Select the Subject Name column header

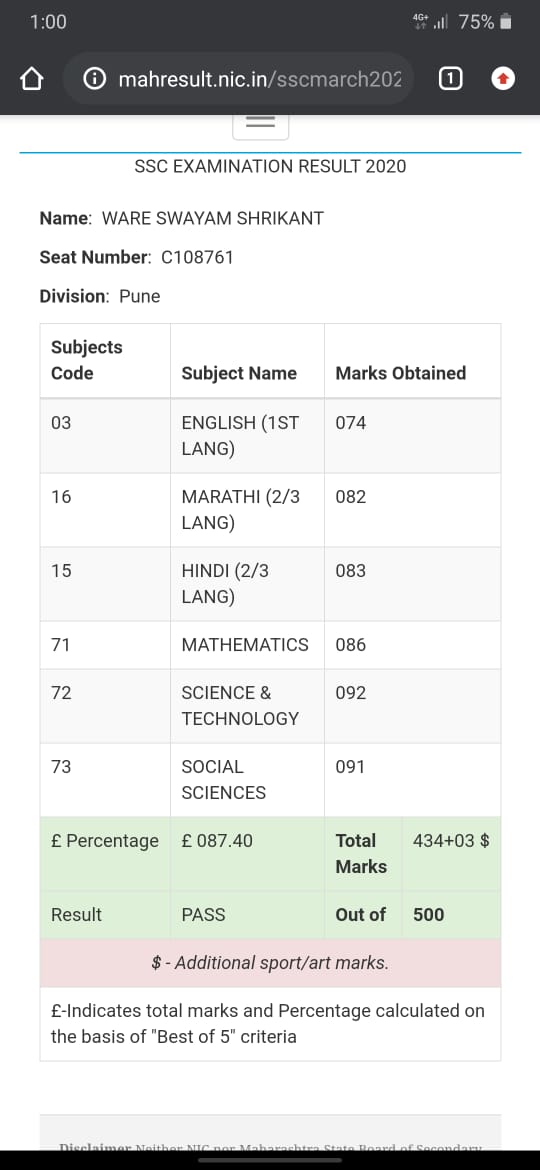coord(248,360)
